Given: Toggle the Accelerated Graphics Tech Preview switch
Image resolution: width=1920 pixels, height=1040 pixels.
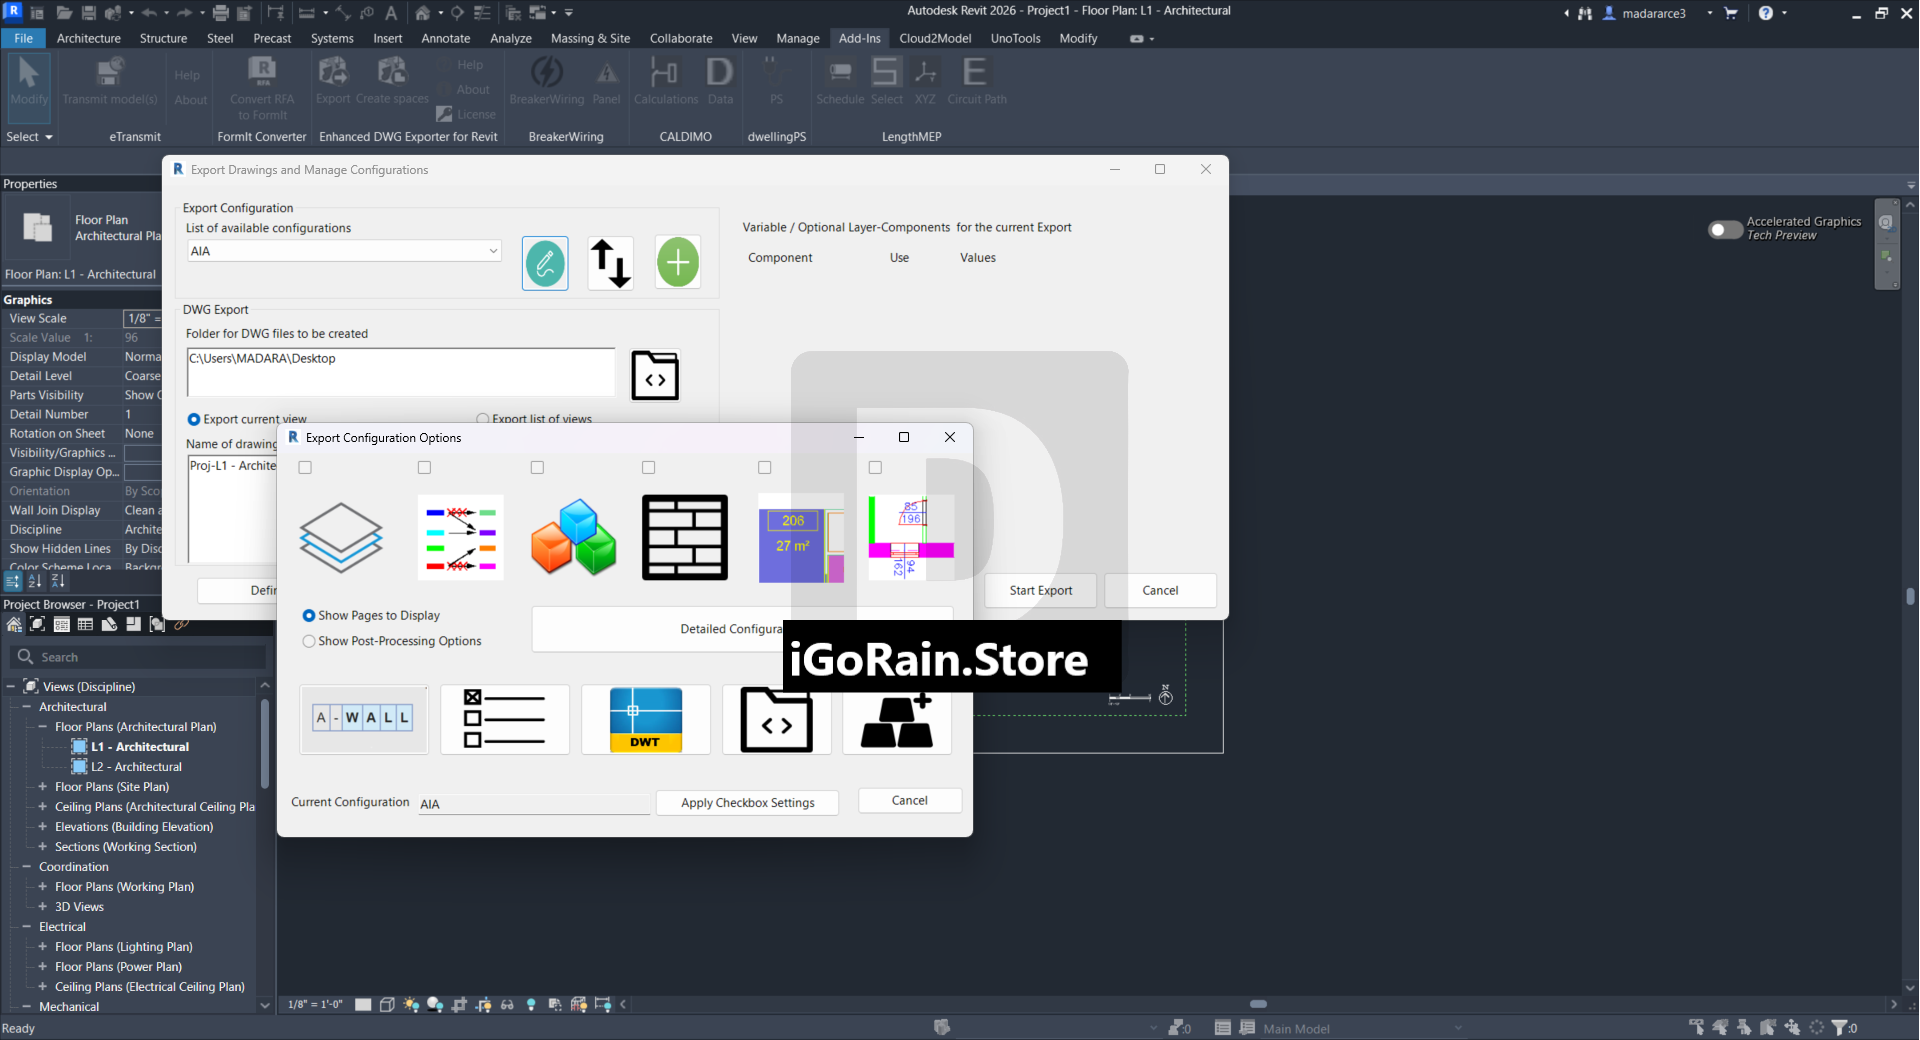Looking at the screenshot, I should 1725,230.
